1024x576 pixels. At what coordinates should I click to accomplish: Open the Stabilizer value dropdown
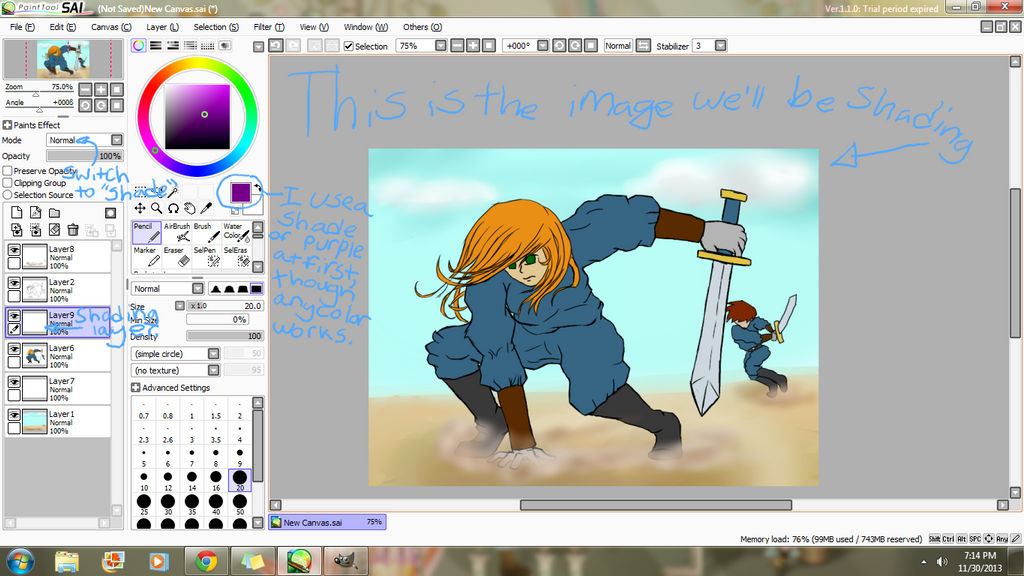(x=720, y=46)
